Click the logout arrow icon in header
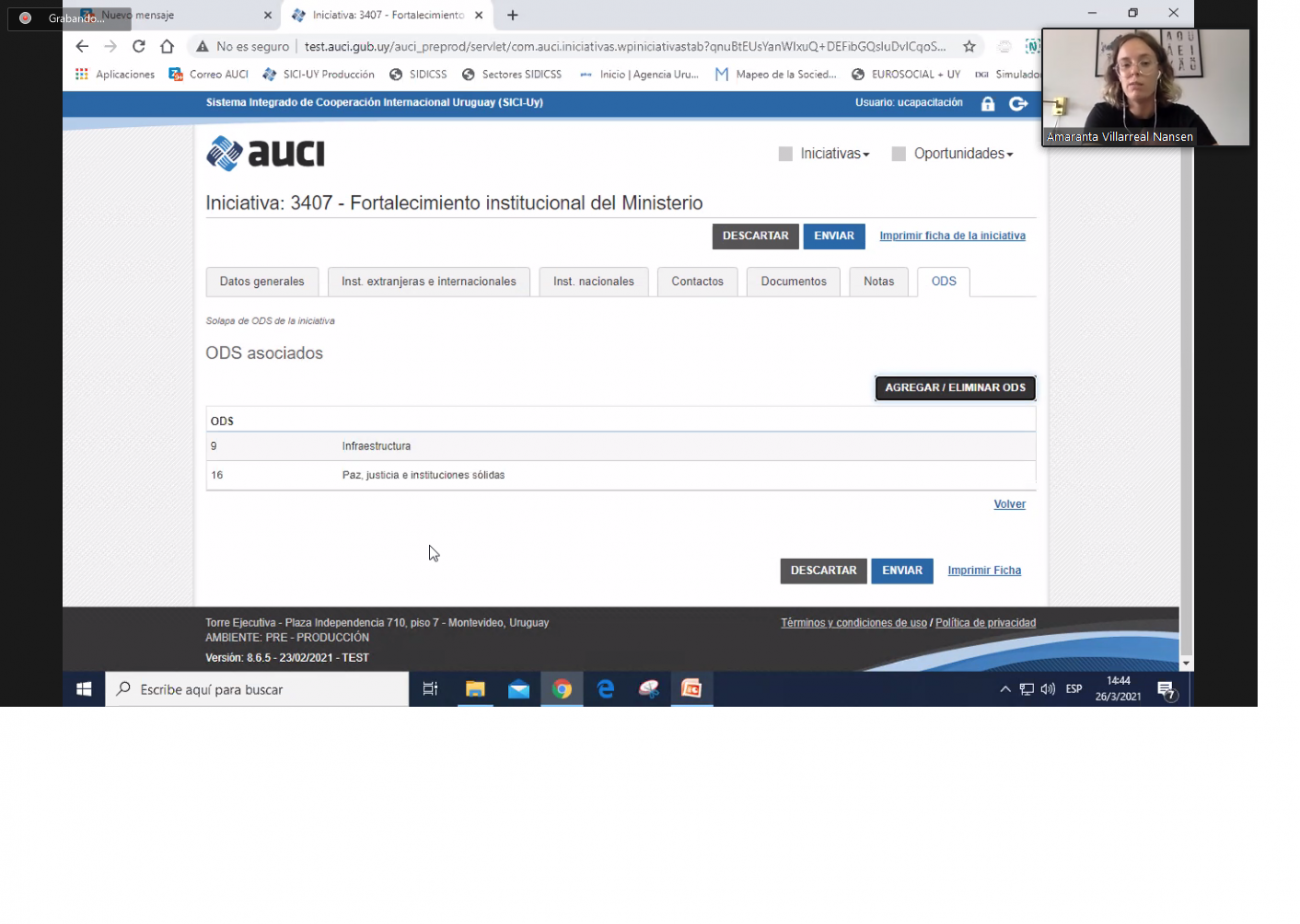 click(x=1018, y=104)
